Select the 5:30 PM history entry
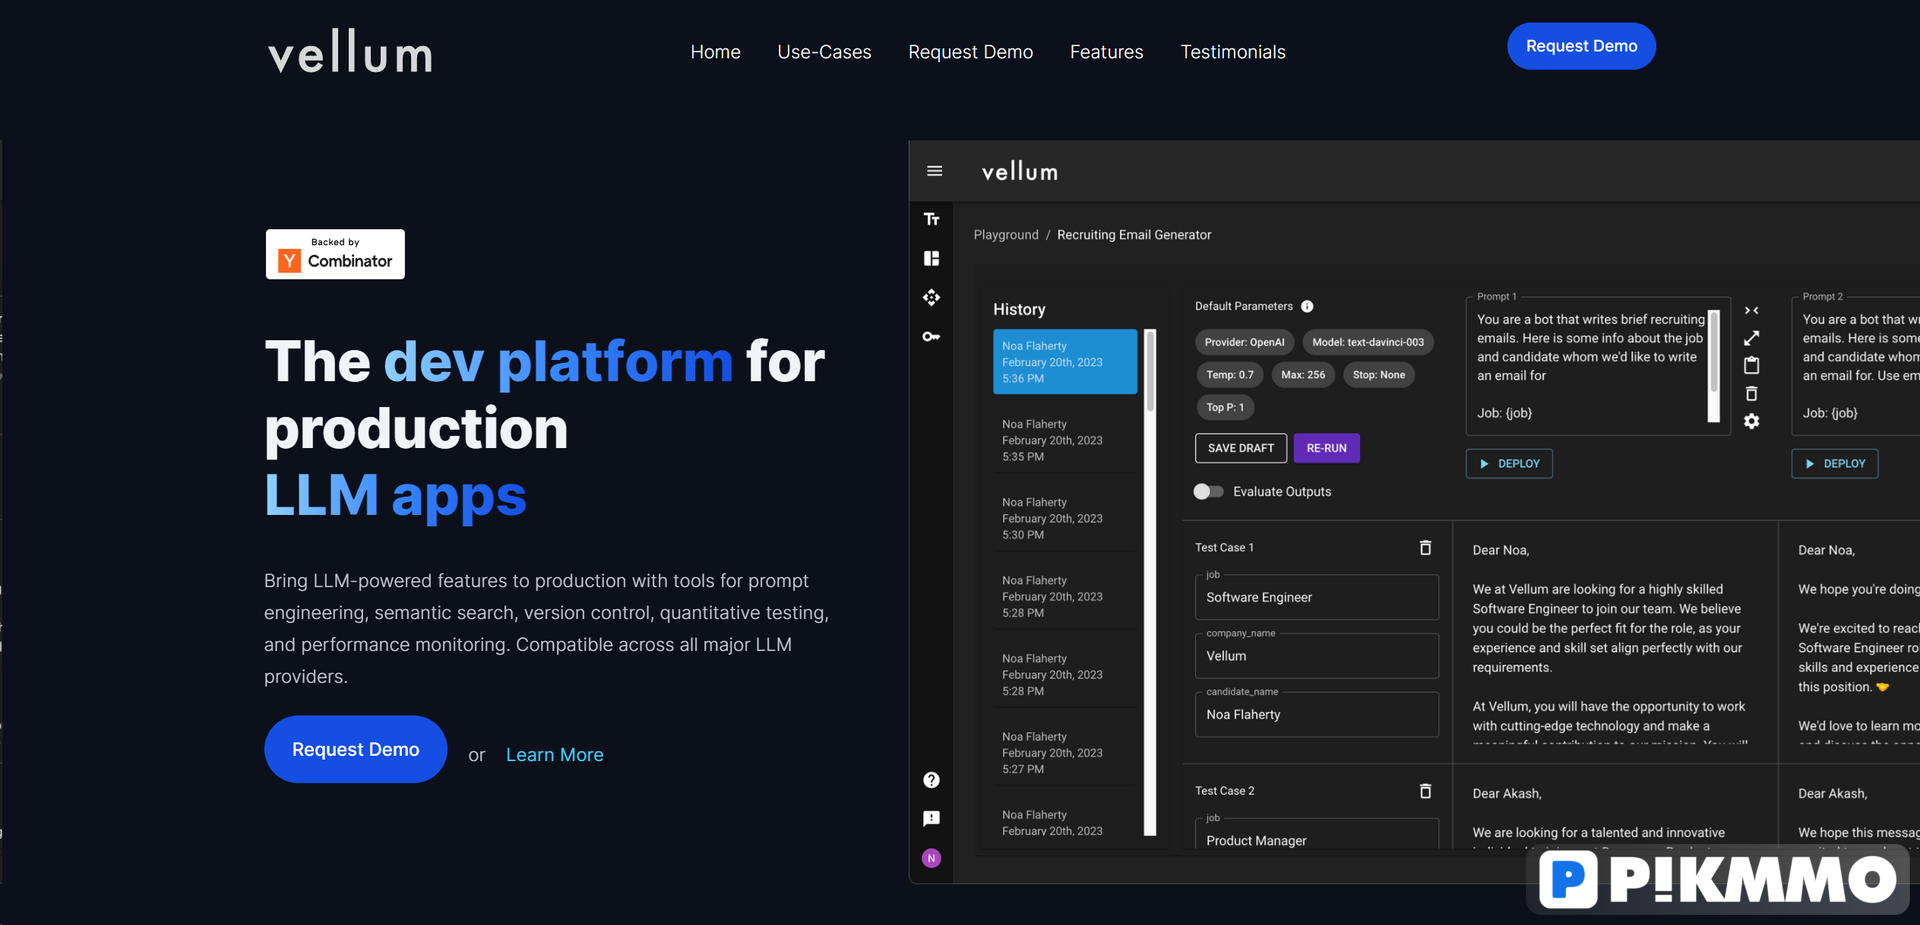Image resolution: width=1920 pixels, height=925 pixels. tap(1065, 518)
